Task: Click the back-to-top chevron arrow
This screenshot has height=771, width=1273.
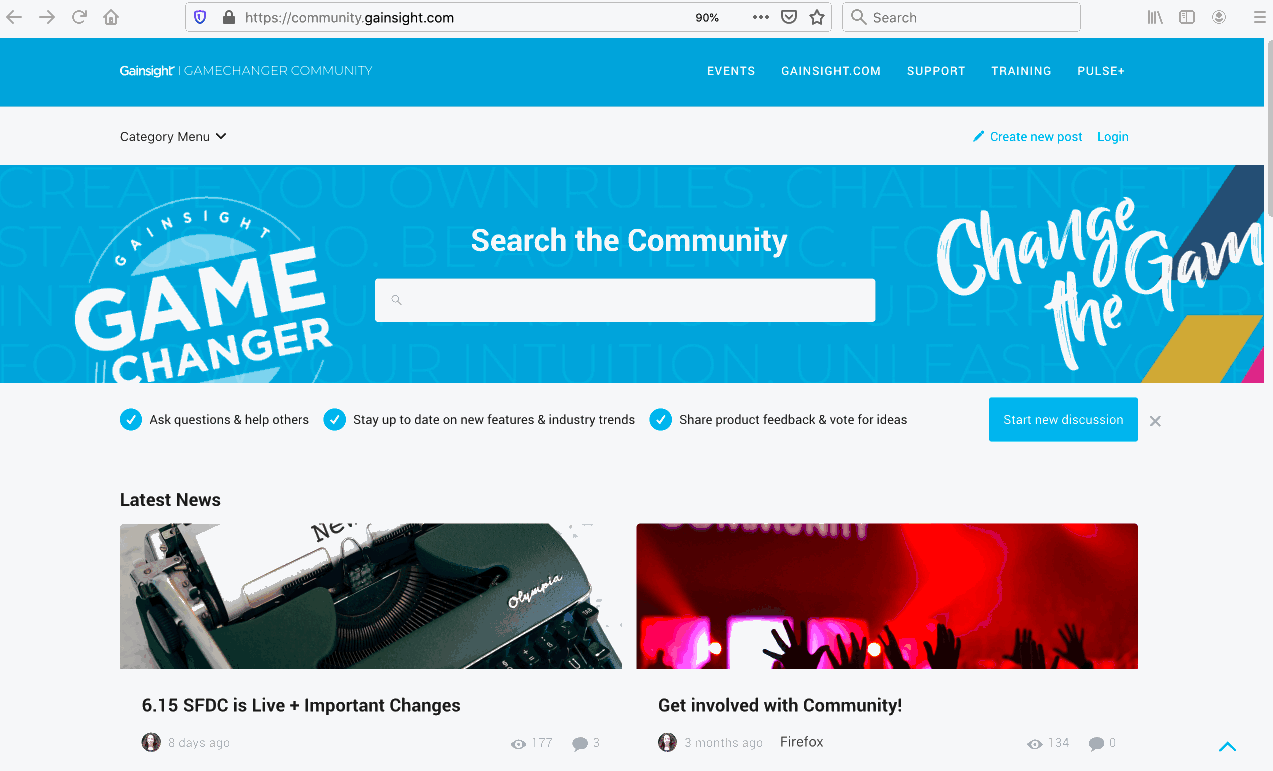Action: [x=1228, y=746]
